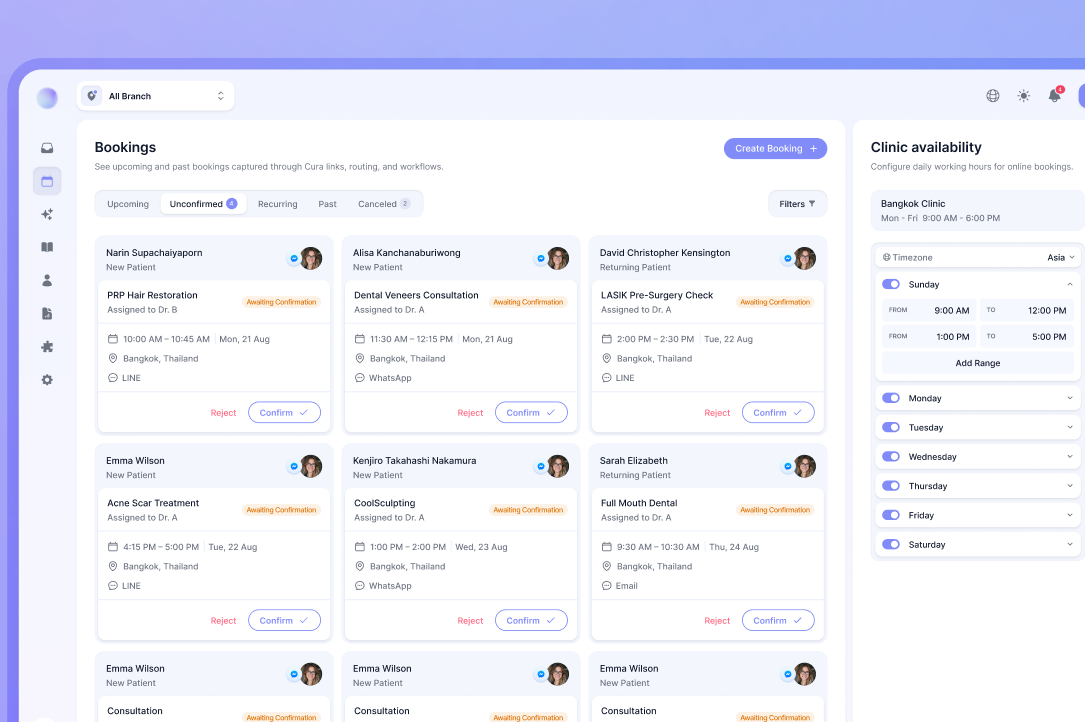Click Alisa Kanchanaburiwong's avatar photo
Viewport: 1085px width, 722px height.
click(x=558, y=258)
